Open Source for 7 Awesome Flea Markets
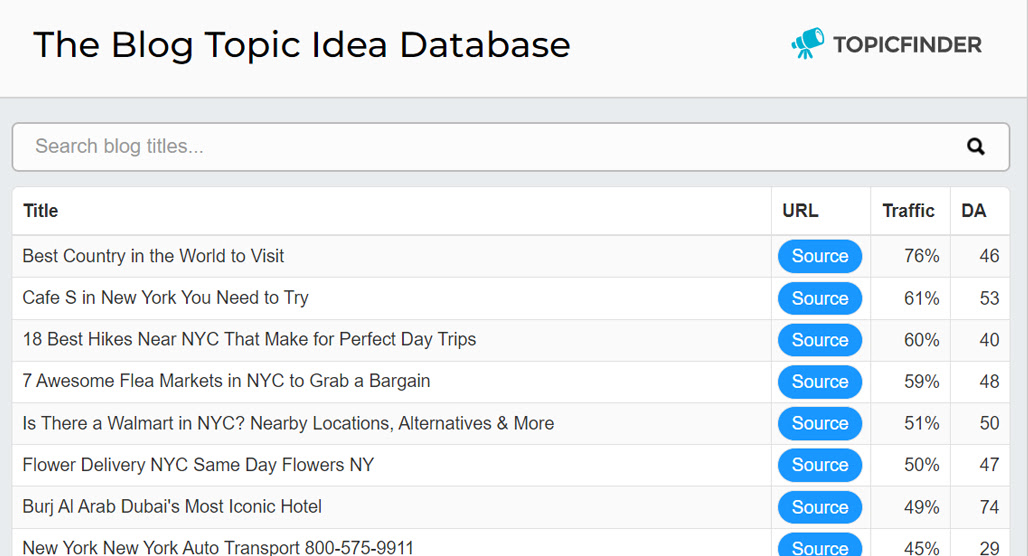This screenshot has height=556, width=1028. click(820, 382)
